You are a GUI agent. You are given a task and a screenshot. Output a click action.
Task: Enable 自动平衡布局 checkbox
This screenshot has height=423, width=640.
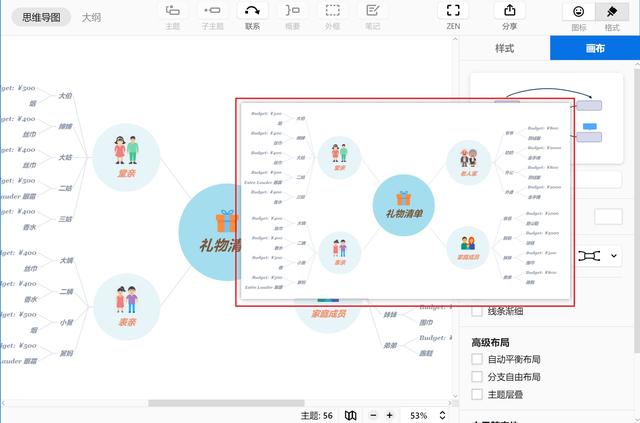(x=477, y=359)
